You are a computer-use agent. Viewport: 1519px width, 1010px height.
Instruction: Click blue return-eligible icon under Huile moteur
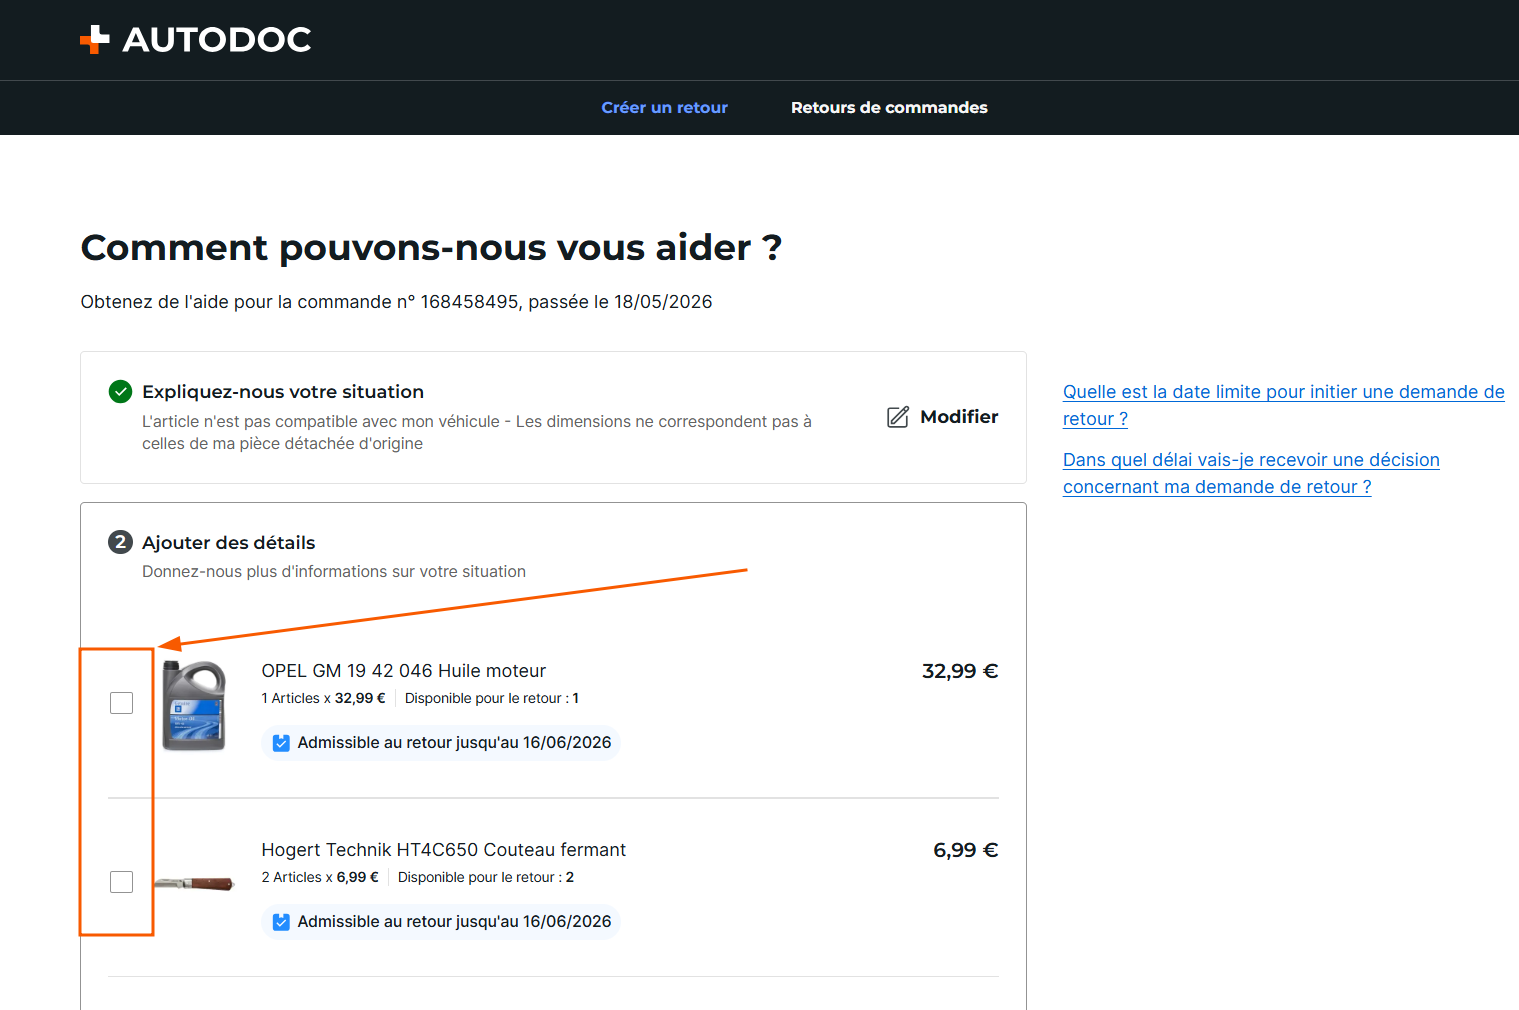(x=281, y=743)
